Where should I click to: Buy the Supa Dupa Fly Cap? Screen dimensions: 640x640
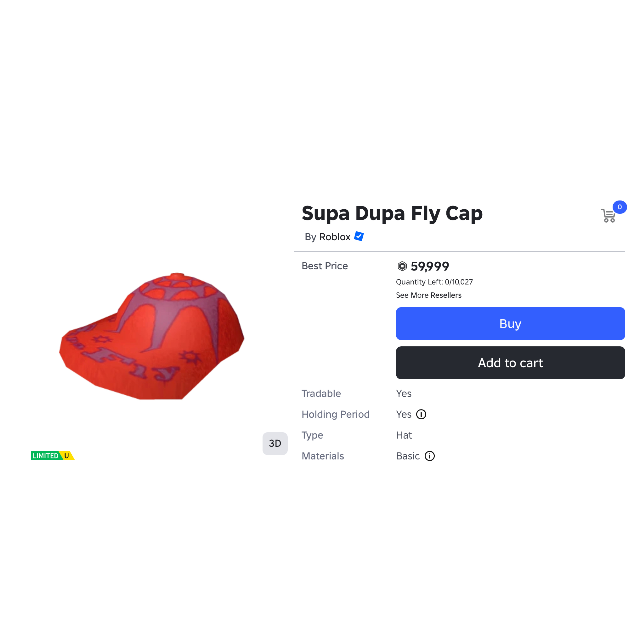[510, 323]
